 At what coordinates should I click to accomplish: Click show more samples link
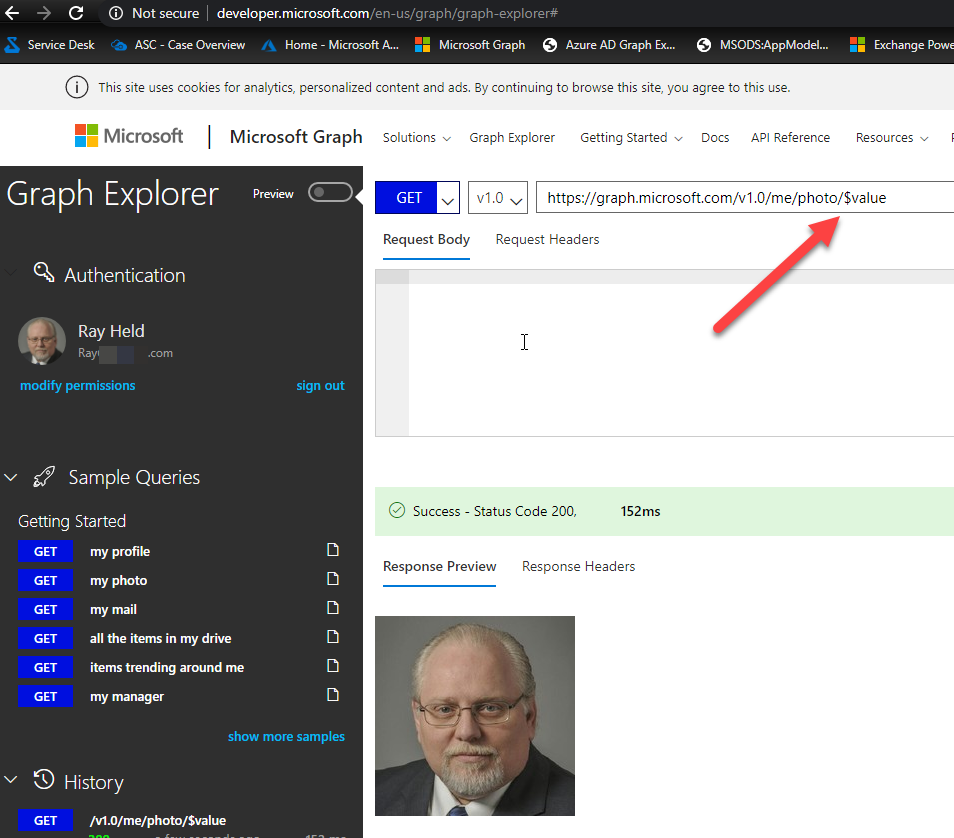[x=286, y=736]
